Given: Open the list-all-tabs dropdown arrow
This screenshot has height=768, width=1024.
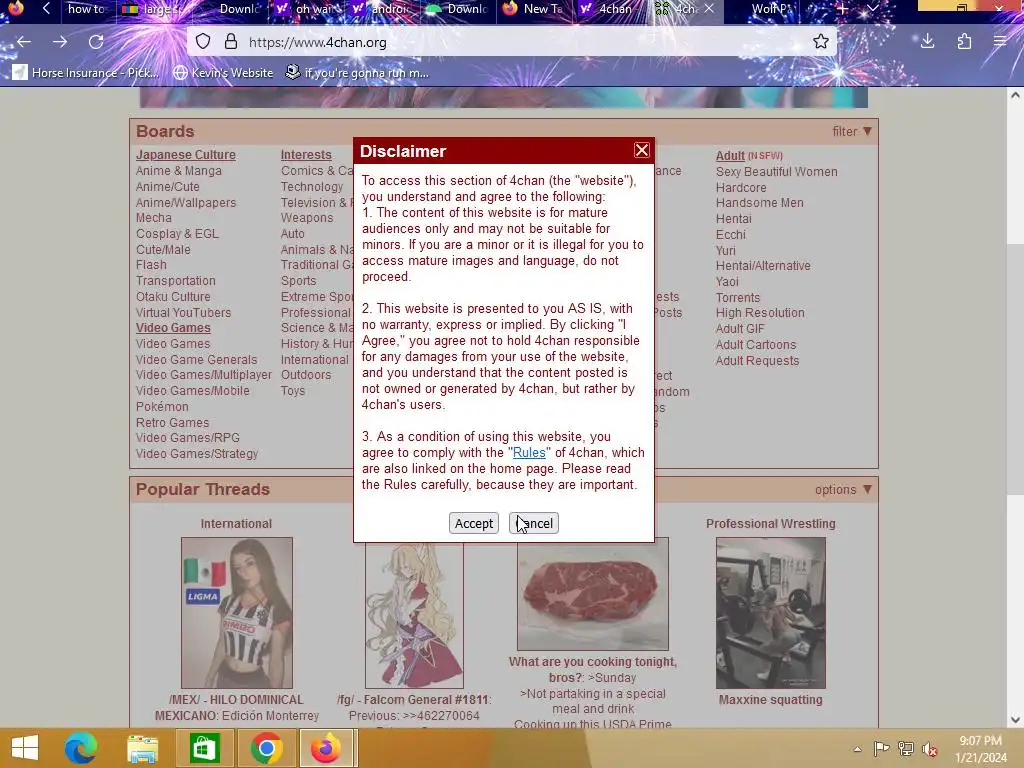Looking at the screenshot, I should click(x=872, y=8).
